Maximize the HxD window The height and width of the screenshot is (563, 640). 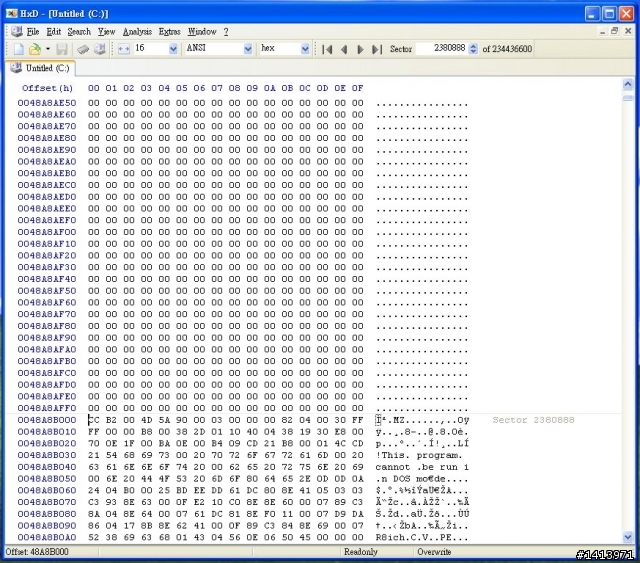pyautogui.click(x=609, y=13)
